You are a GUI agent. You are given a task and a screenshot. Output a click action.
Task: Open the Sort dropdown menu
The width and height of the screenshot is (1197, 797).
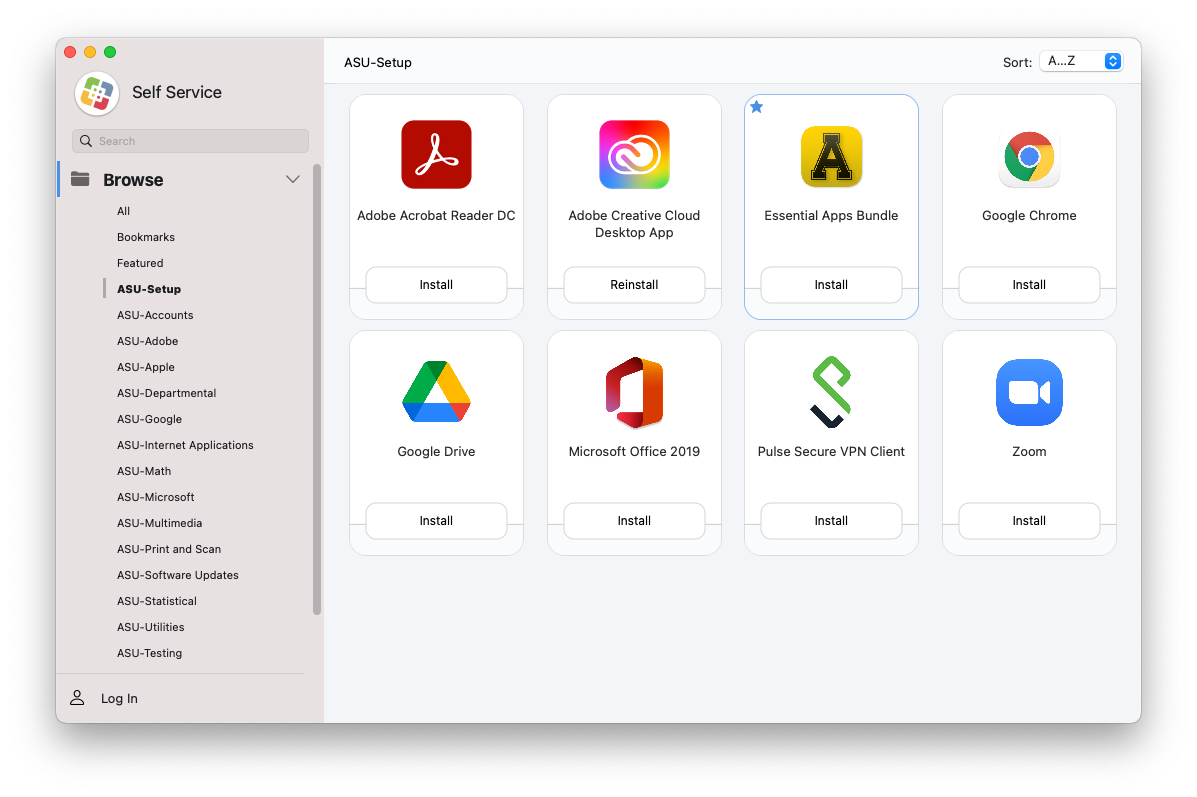click(1081, 61)
